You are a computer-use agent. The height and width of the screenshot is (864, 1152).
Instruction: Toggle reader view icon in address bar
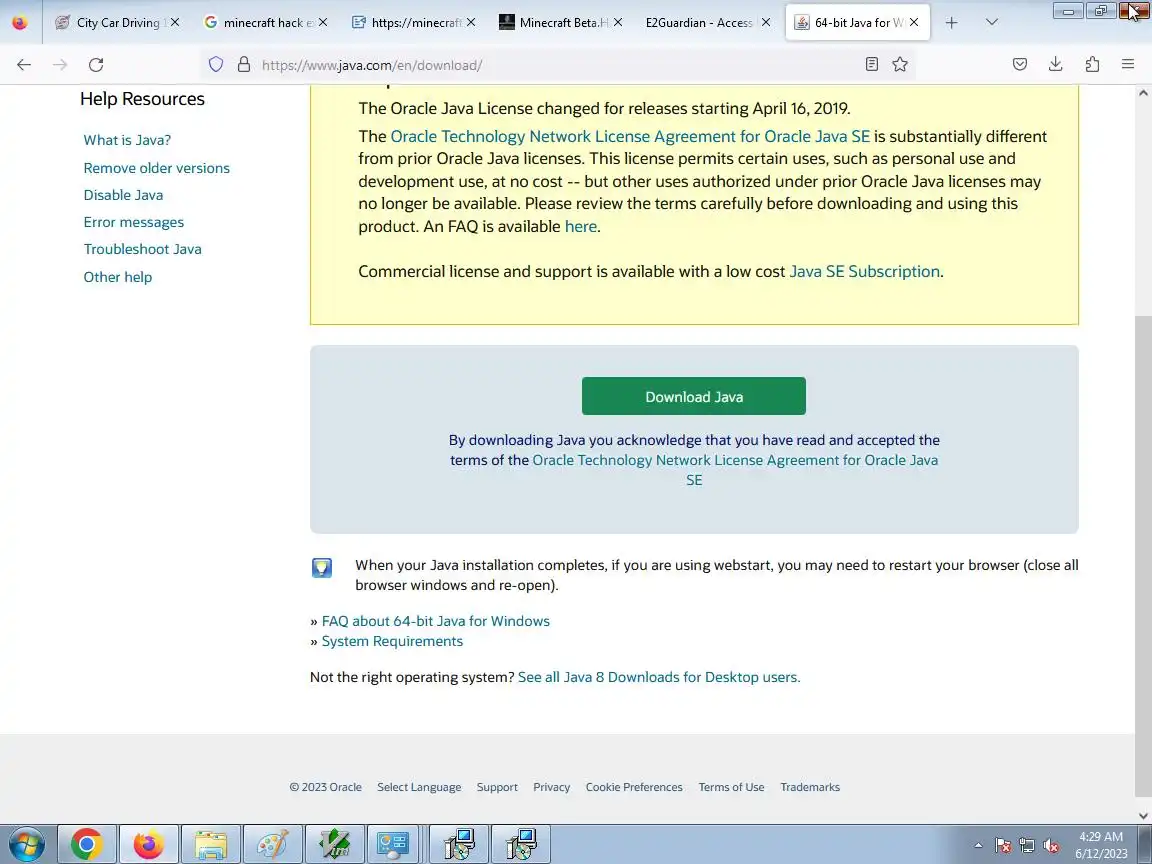pyautogui.click(x=871, y=65)
